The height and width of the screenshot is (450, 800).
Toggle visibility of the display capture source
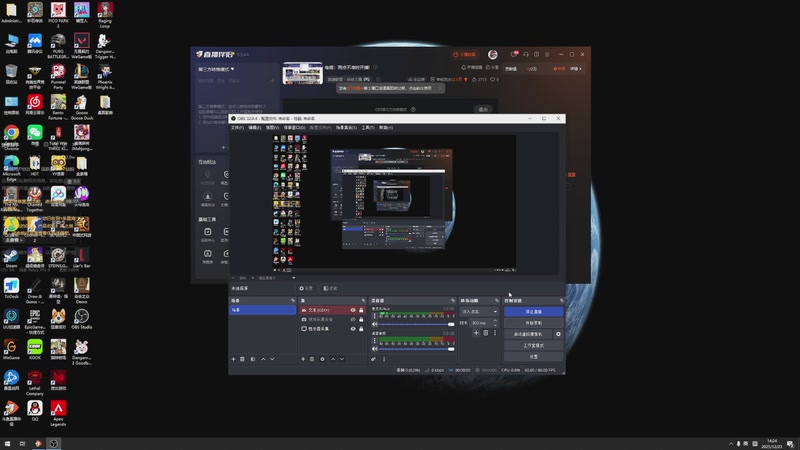pyautogui.click(x=353, y=329)
